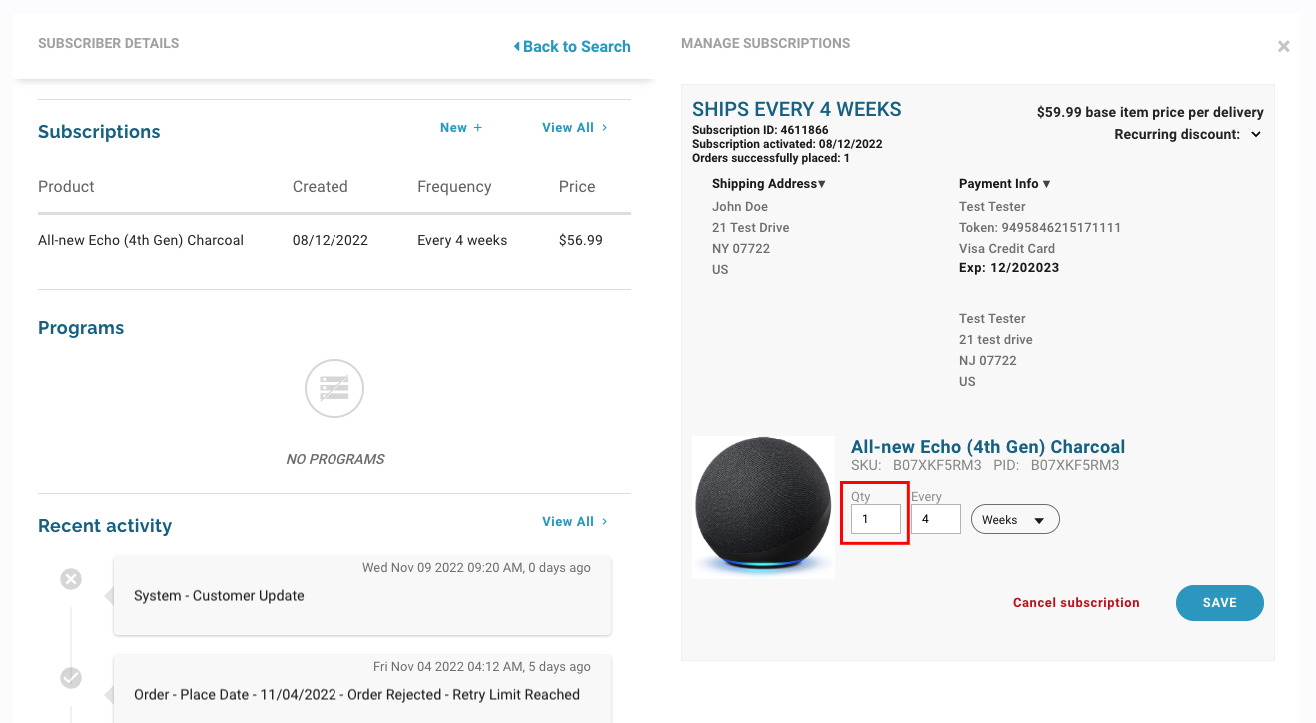
Task: Click the empty programs list icon
Action: [334, 389]
